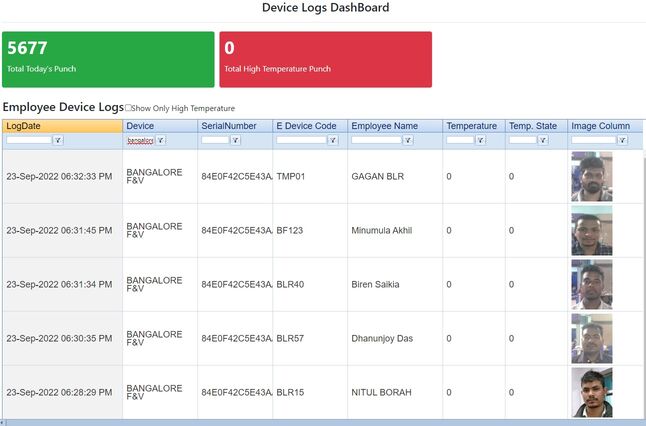Viewport: 646px width, 426px height.
Task: Click temperature value in Dhanunjoy Das row
Action: coord(449,338)
